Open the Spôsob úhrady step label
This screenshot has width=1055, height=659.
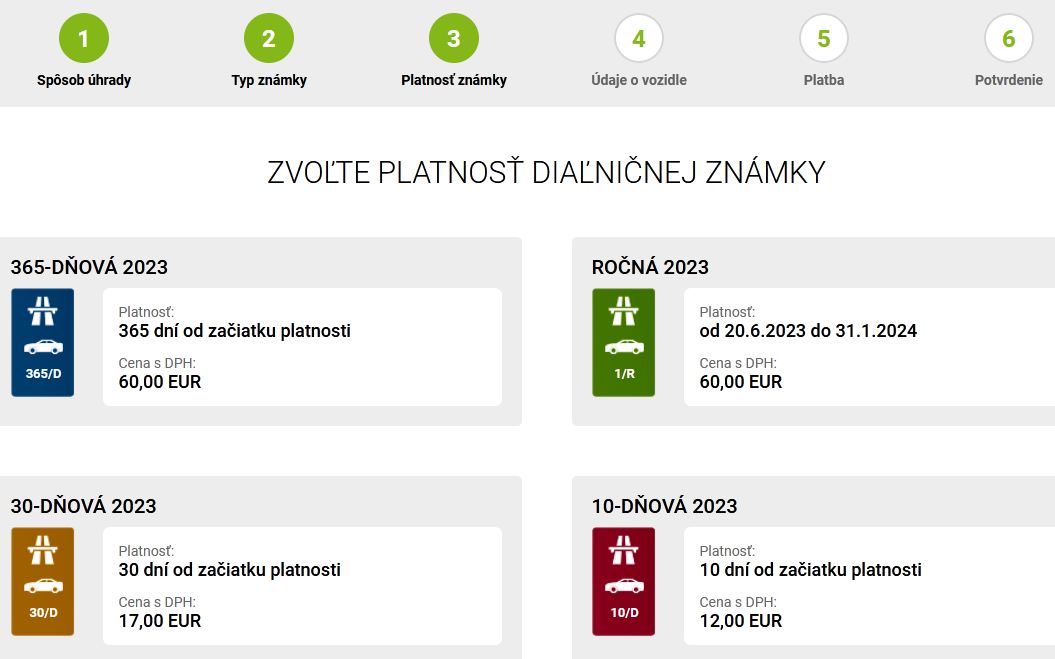84,80
